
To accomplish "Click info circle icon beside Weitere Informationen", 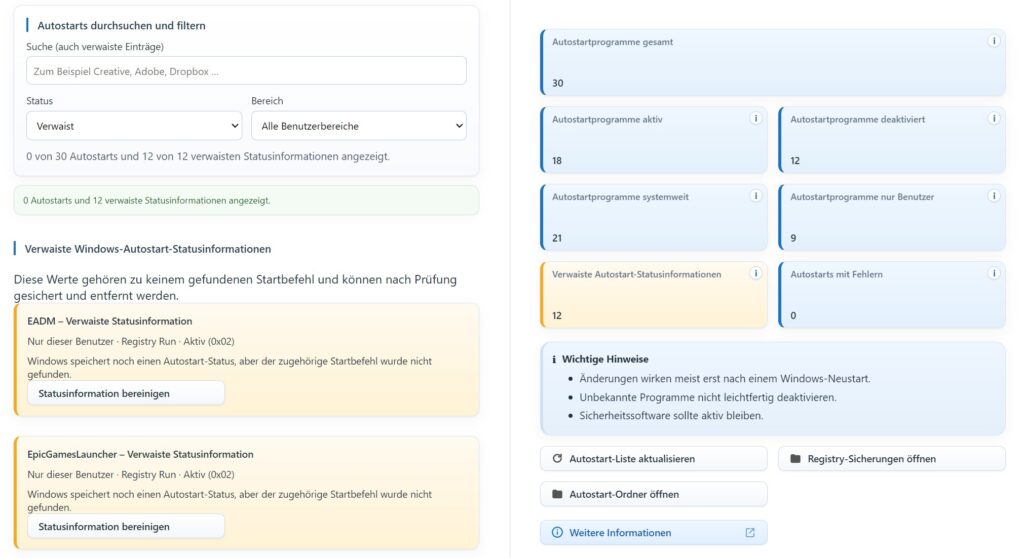I will click(x=557, y=533).
